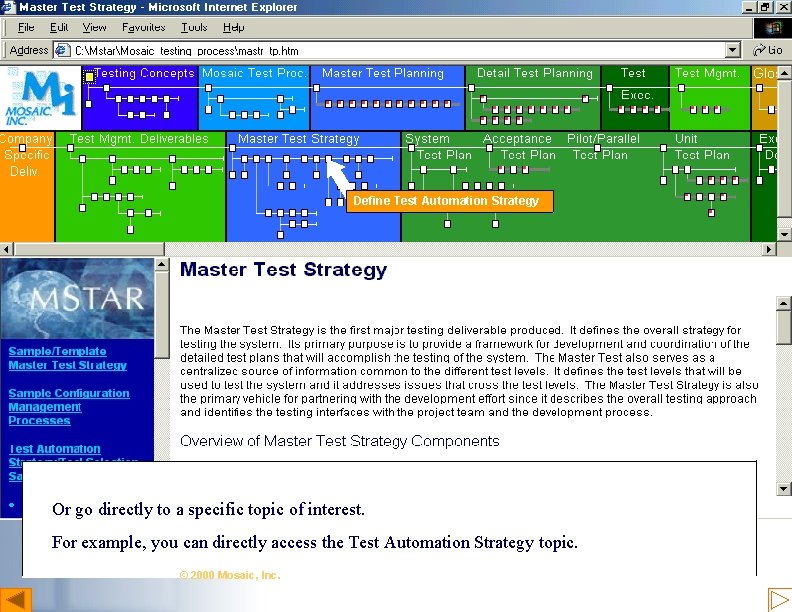This screenshot has height=612, width=792.
Task: Click the map pane's horizontal scrollbar thumb
Action: (x=89, y=249)
